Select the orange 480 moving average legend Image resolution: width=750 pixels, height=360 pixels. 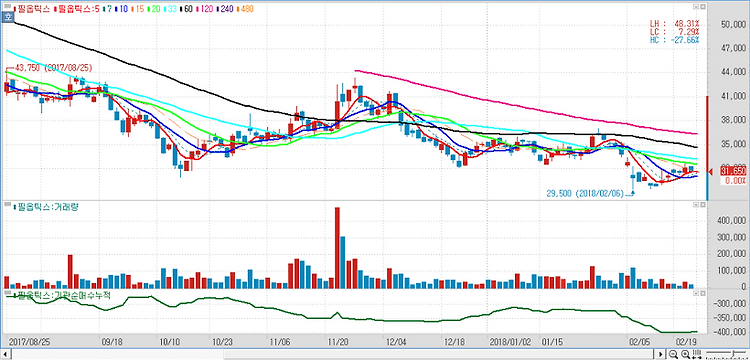click(x=245, y=9)
